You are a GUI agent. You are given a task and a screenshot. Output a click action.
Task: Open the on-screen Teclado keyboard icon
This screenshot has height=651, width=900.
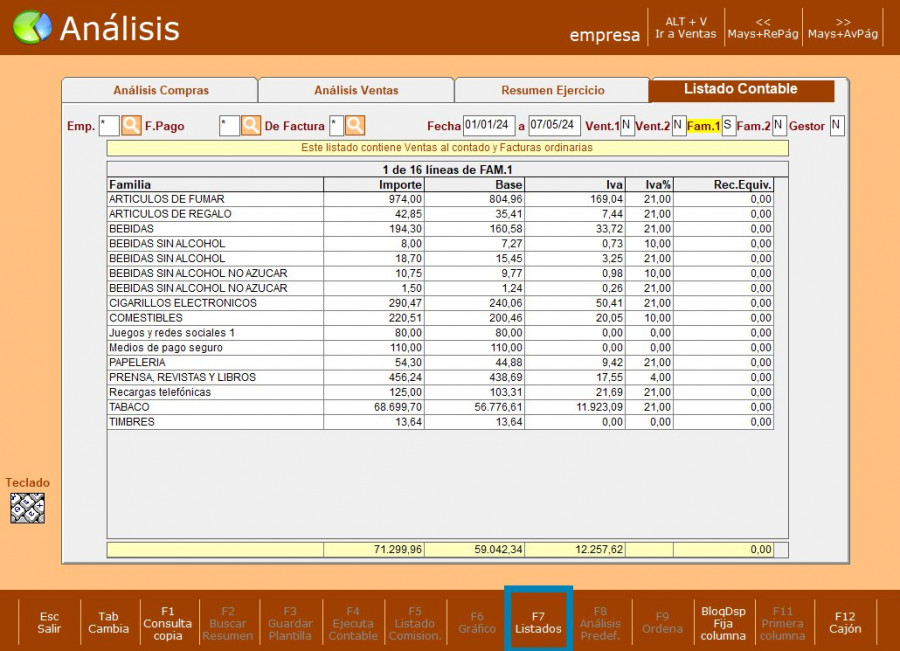pos(27,508)
